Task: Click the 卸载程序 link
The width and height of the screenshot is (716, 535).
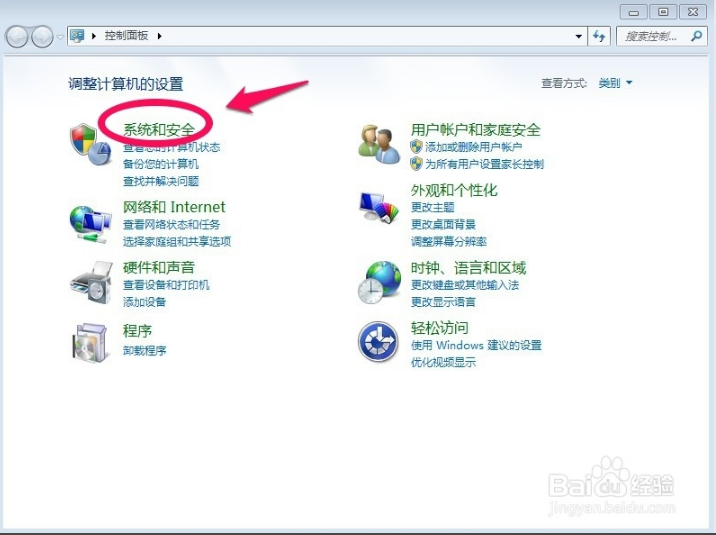Action: 145,351
